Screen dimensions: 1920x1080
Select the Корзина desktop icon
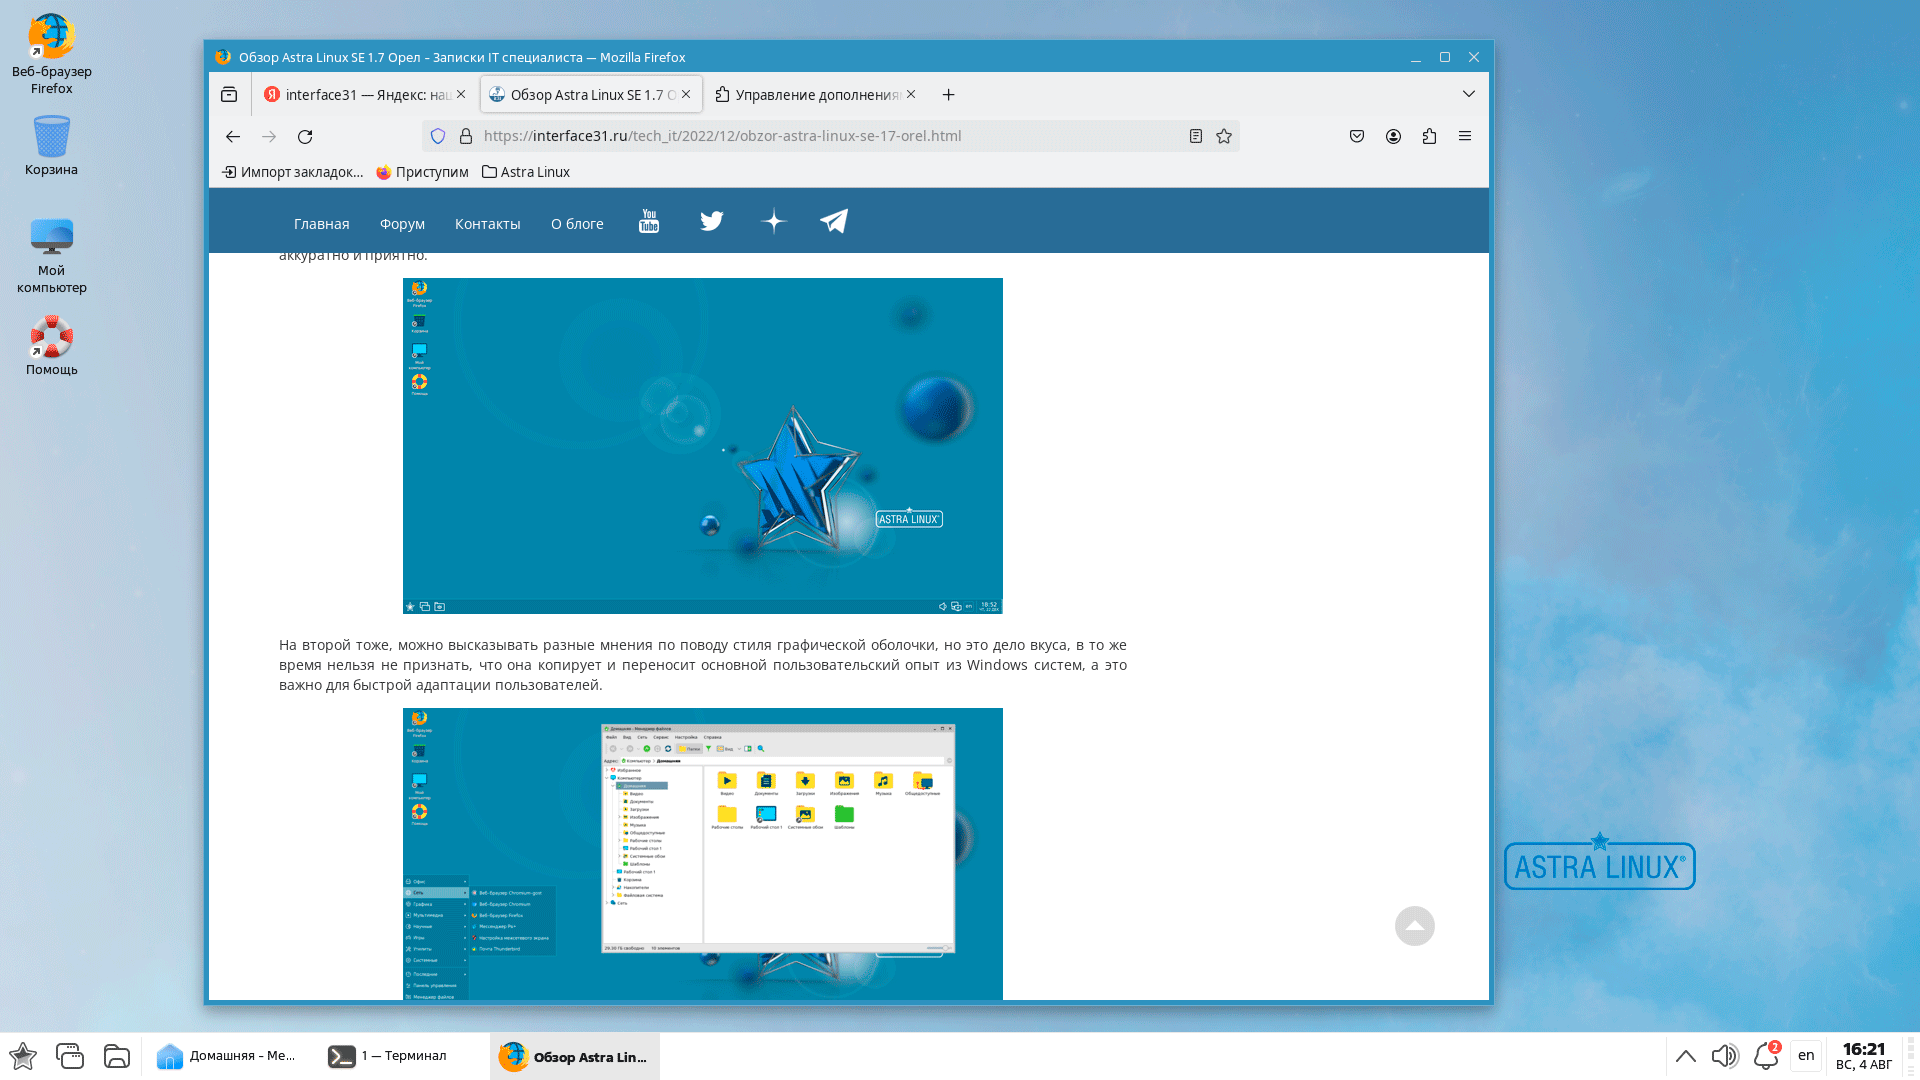(51, 145)
